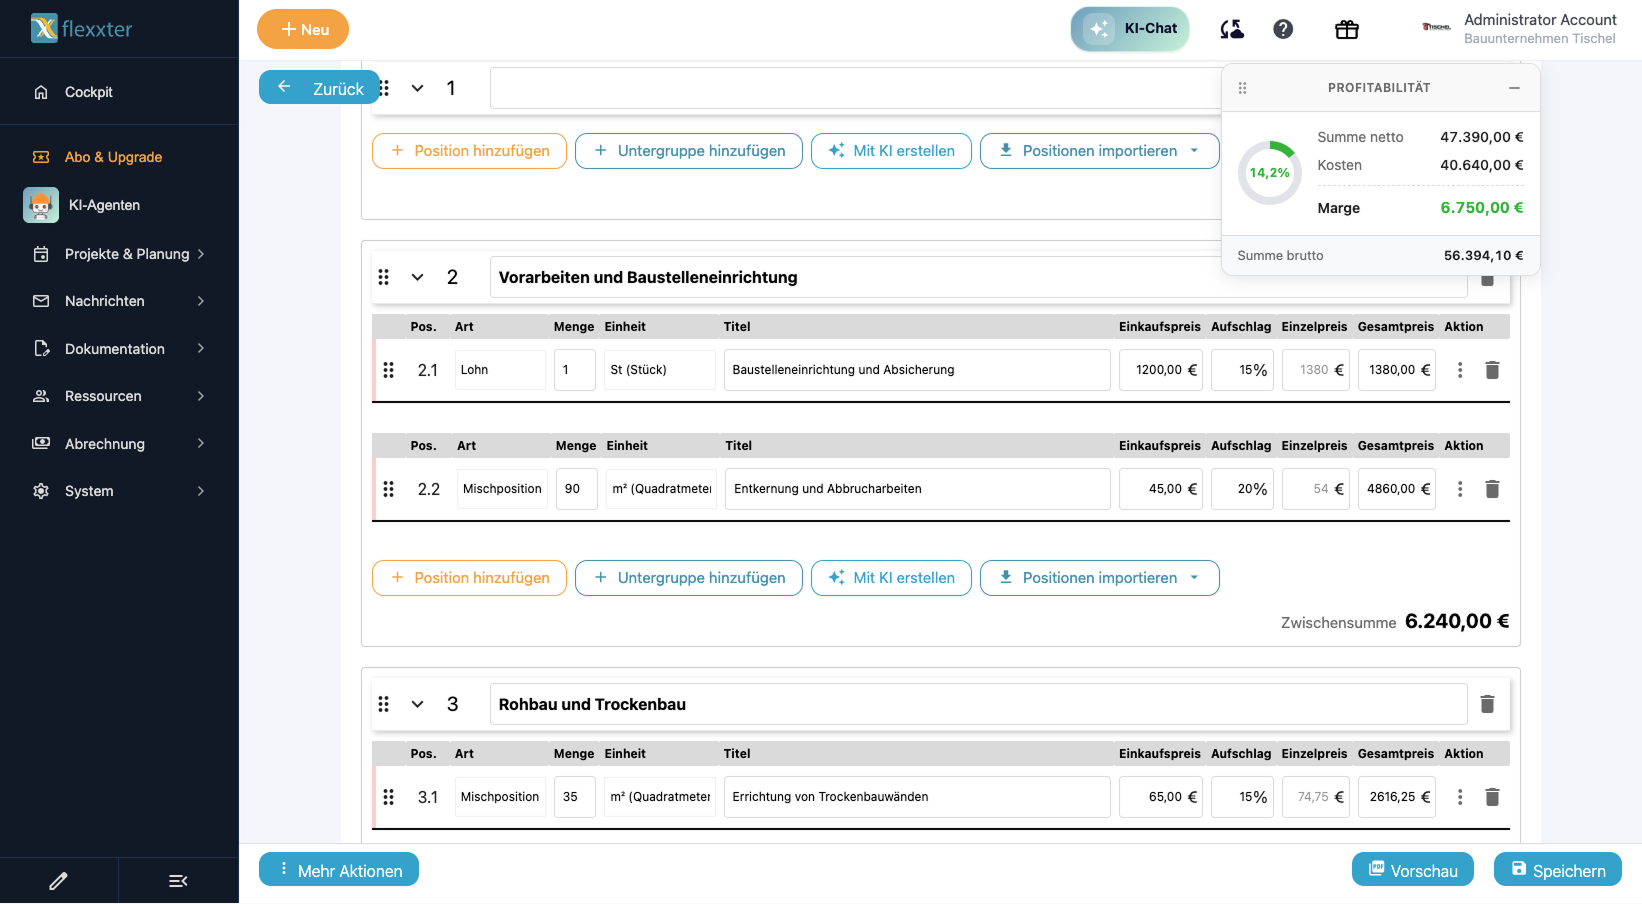Open Positionen importieren dropdown in group 2
Image resolution: width=1642 pixels, height=904 pixels.
[x=1100, y=578]
